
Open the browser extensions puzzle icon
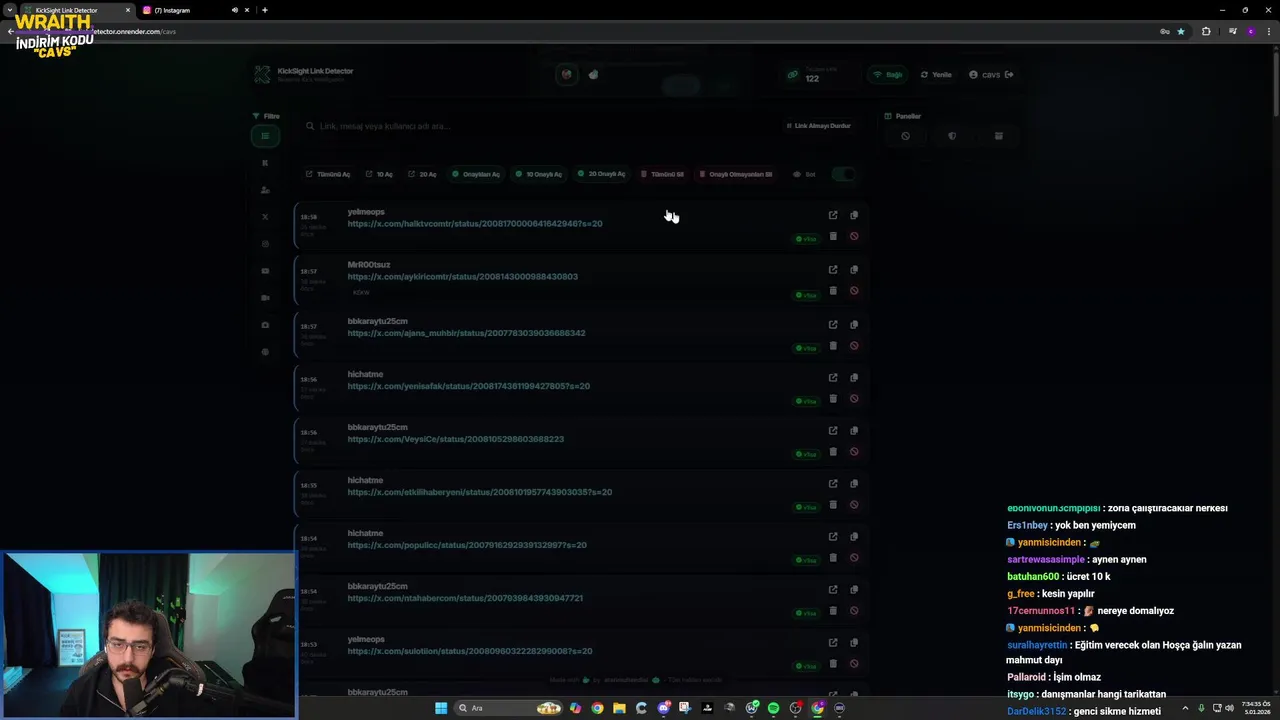pos(1206,31)
